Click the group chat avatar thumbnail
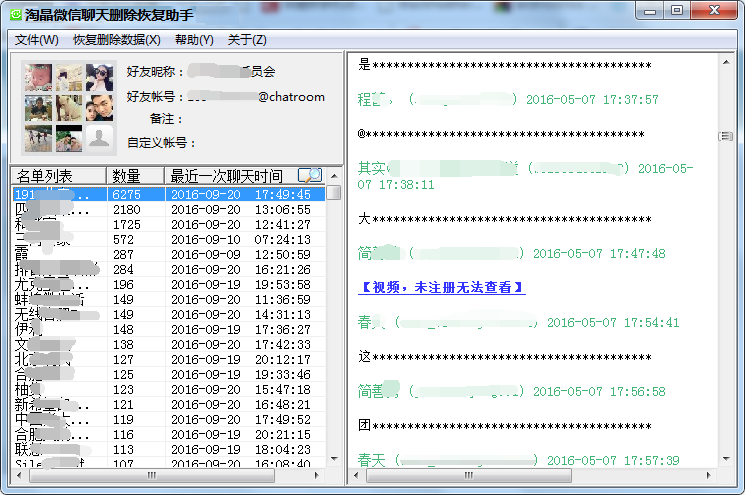Viewport: 745px width, 495px height. coord(69,108)
